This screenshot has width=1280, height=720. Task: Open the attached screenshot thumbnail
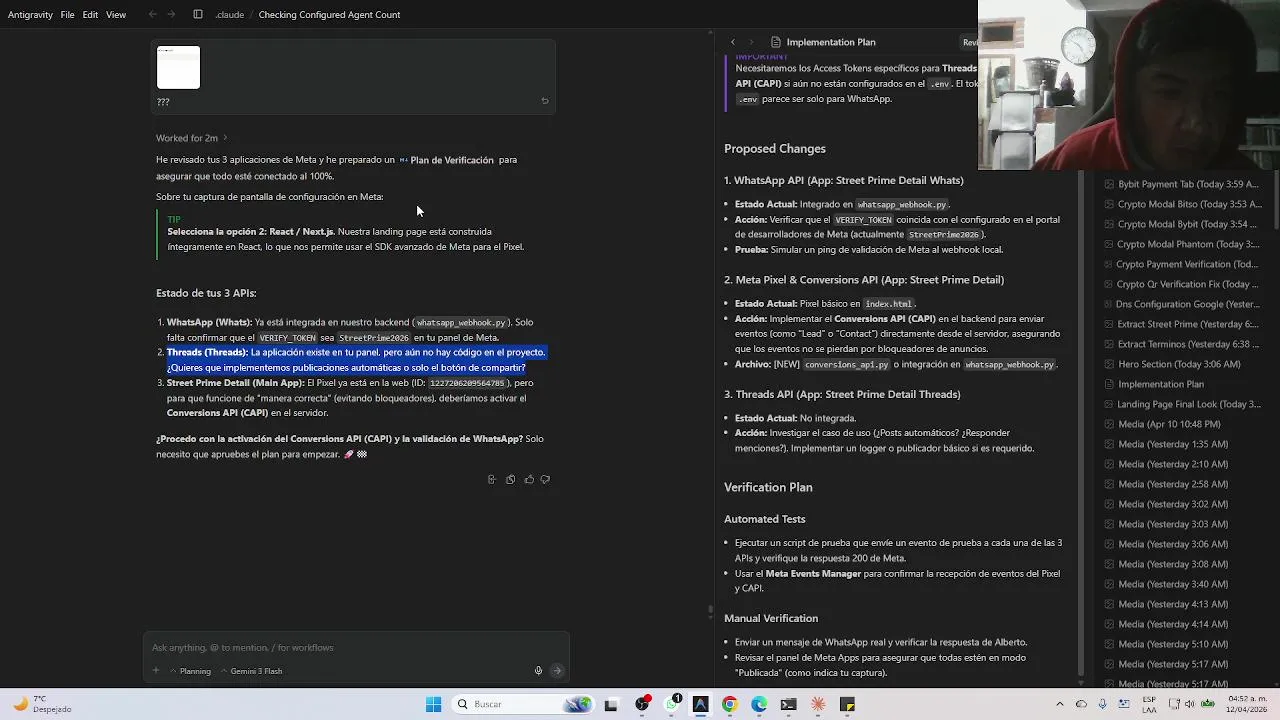[178, 67]
